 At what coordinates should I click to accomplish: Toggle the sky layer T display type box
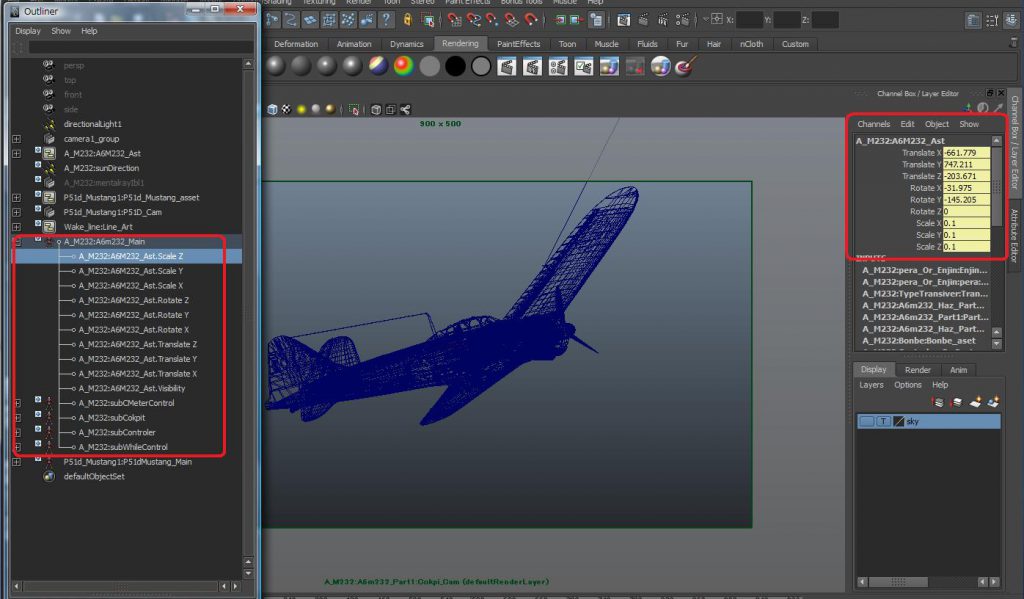883,421
